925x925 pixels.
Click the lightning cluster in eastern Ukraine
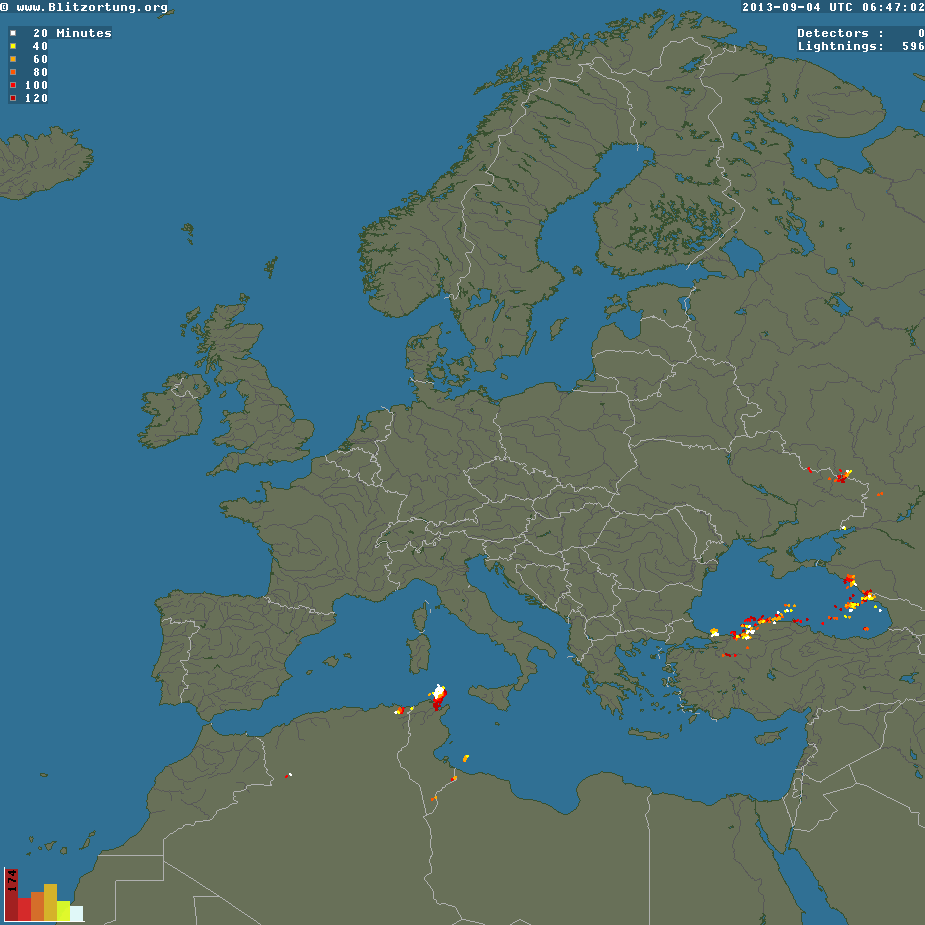point(842,476)
